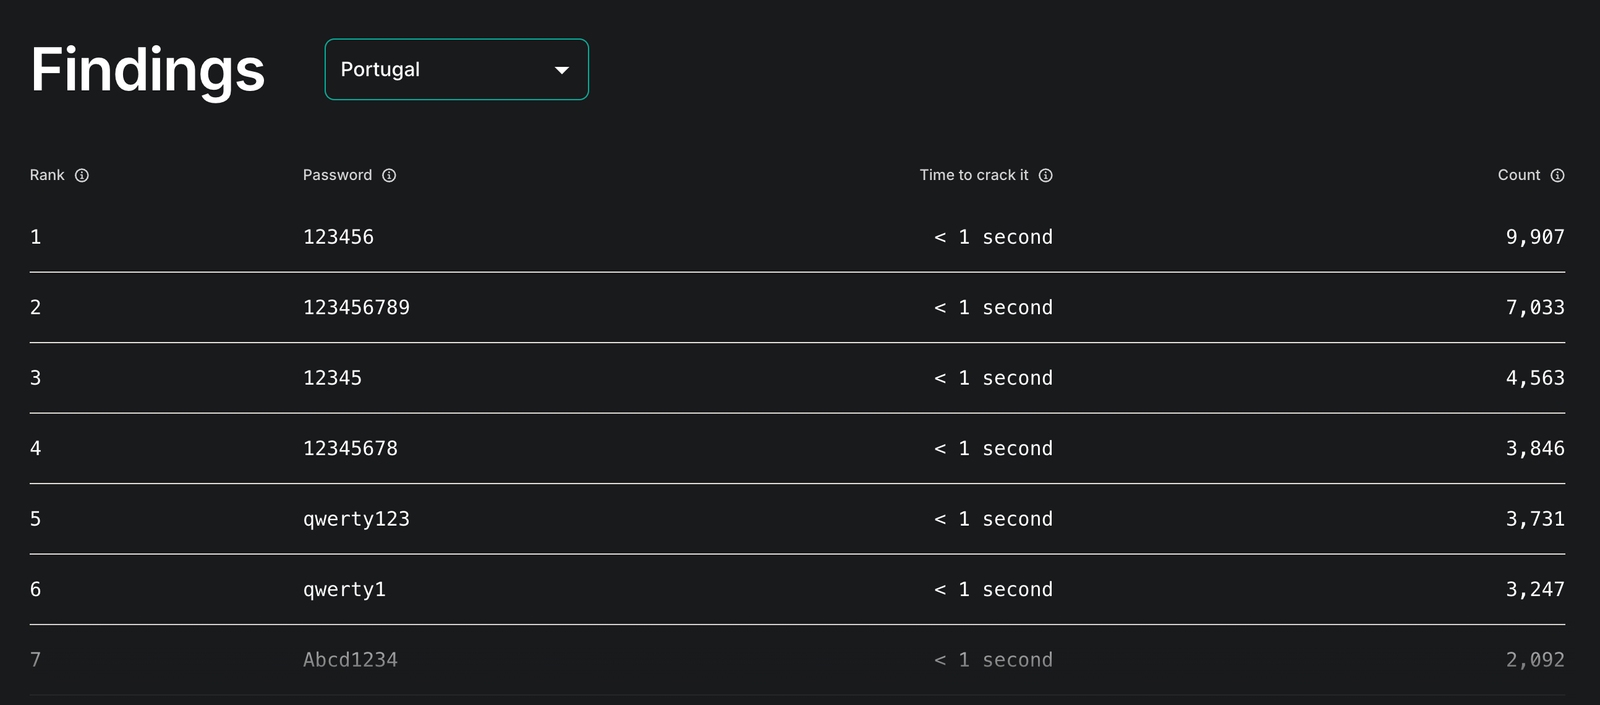Viewport: 1600px width, 705px height.
Task: Click the info icon next to Password
Action: pyautogui.click(x=389, y=175)
